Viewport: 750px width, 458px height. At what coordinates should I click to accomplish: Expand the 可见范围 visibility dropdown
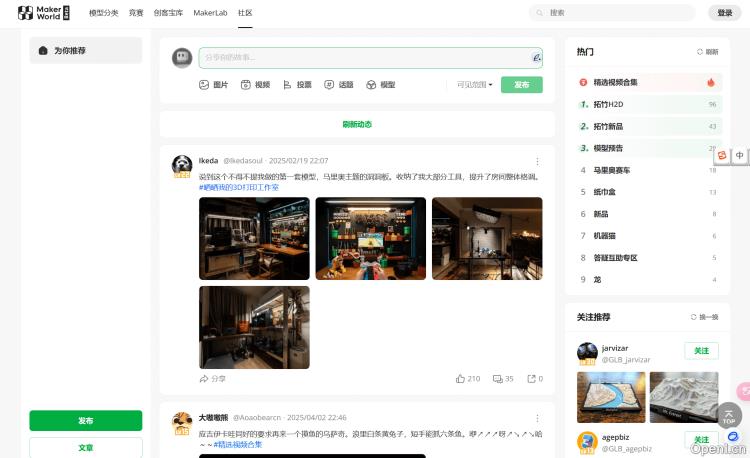pyautogui.click(x=475, y=85)
